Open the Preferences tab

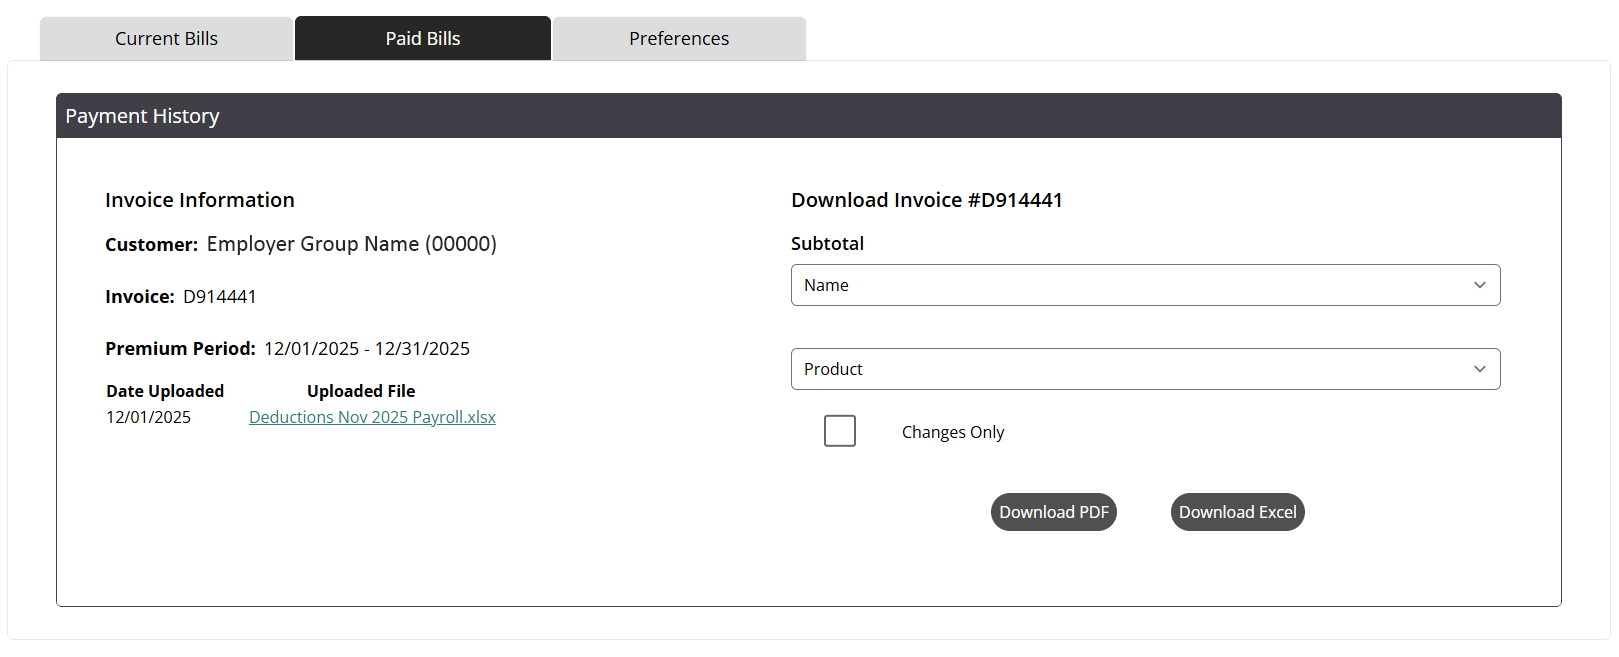[678, 37]
